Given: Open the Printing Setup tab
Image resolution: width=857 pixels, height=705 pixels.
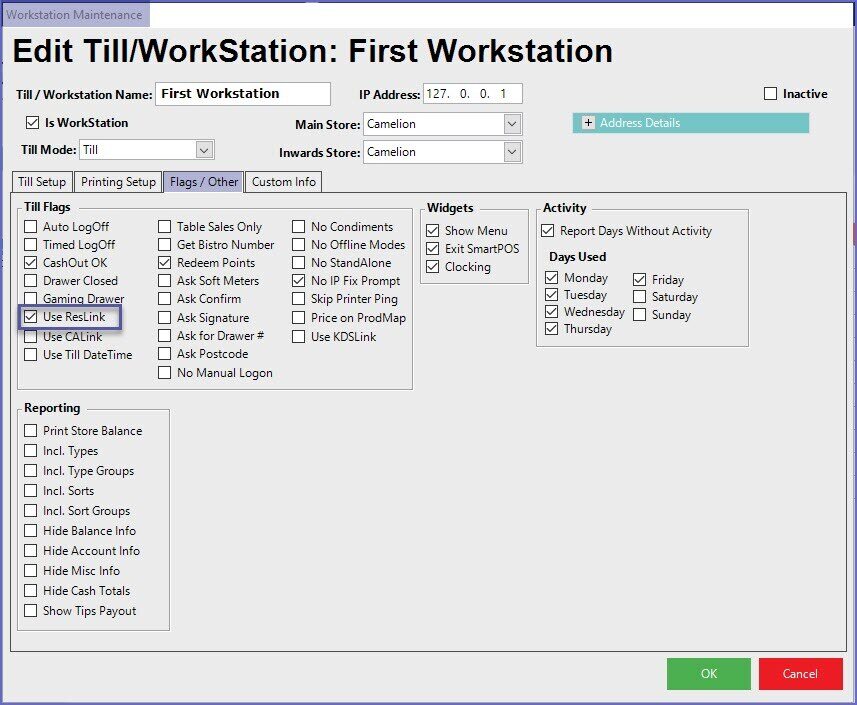Looking at the screenshot, I should (x=118, y=182).
